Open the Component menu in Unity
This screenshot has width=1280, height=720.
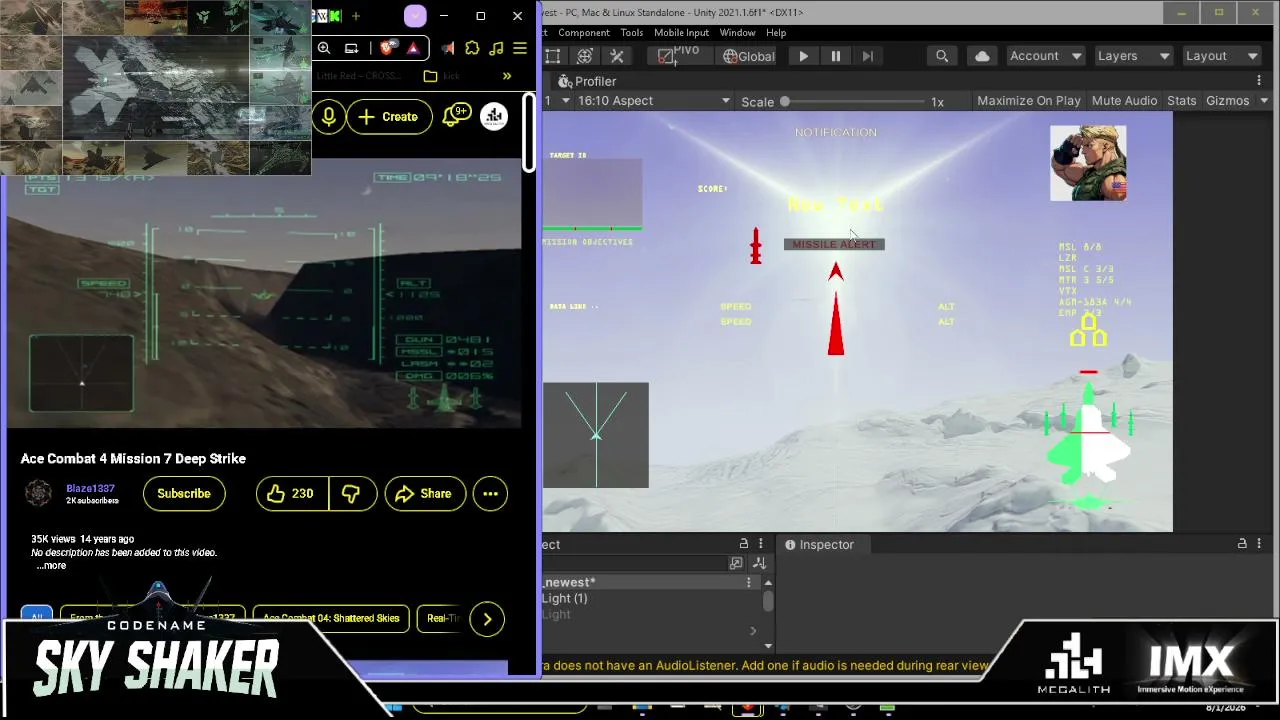click(584, 32)
